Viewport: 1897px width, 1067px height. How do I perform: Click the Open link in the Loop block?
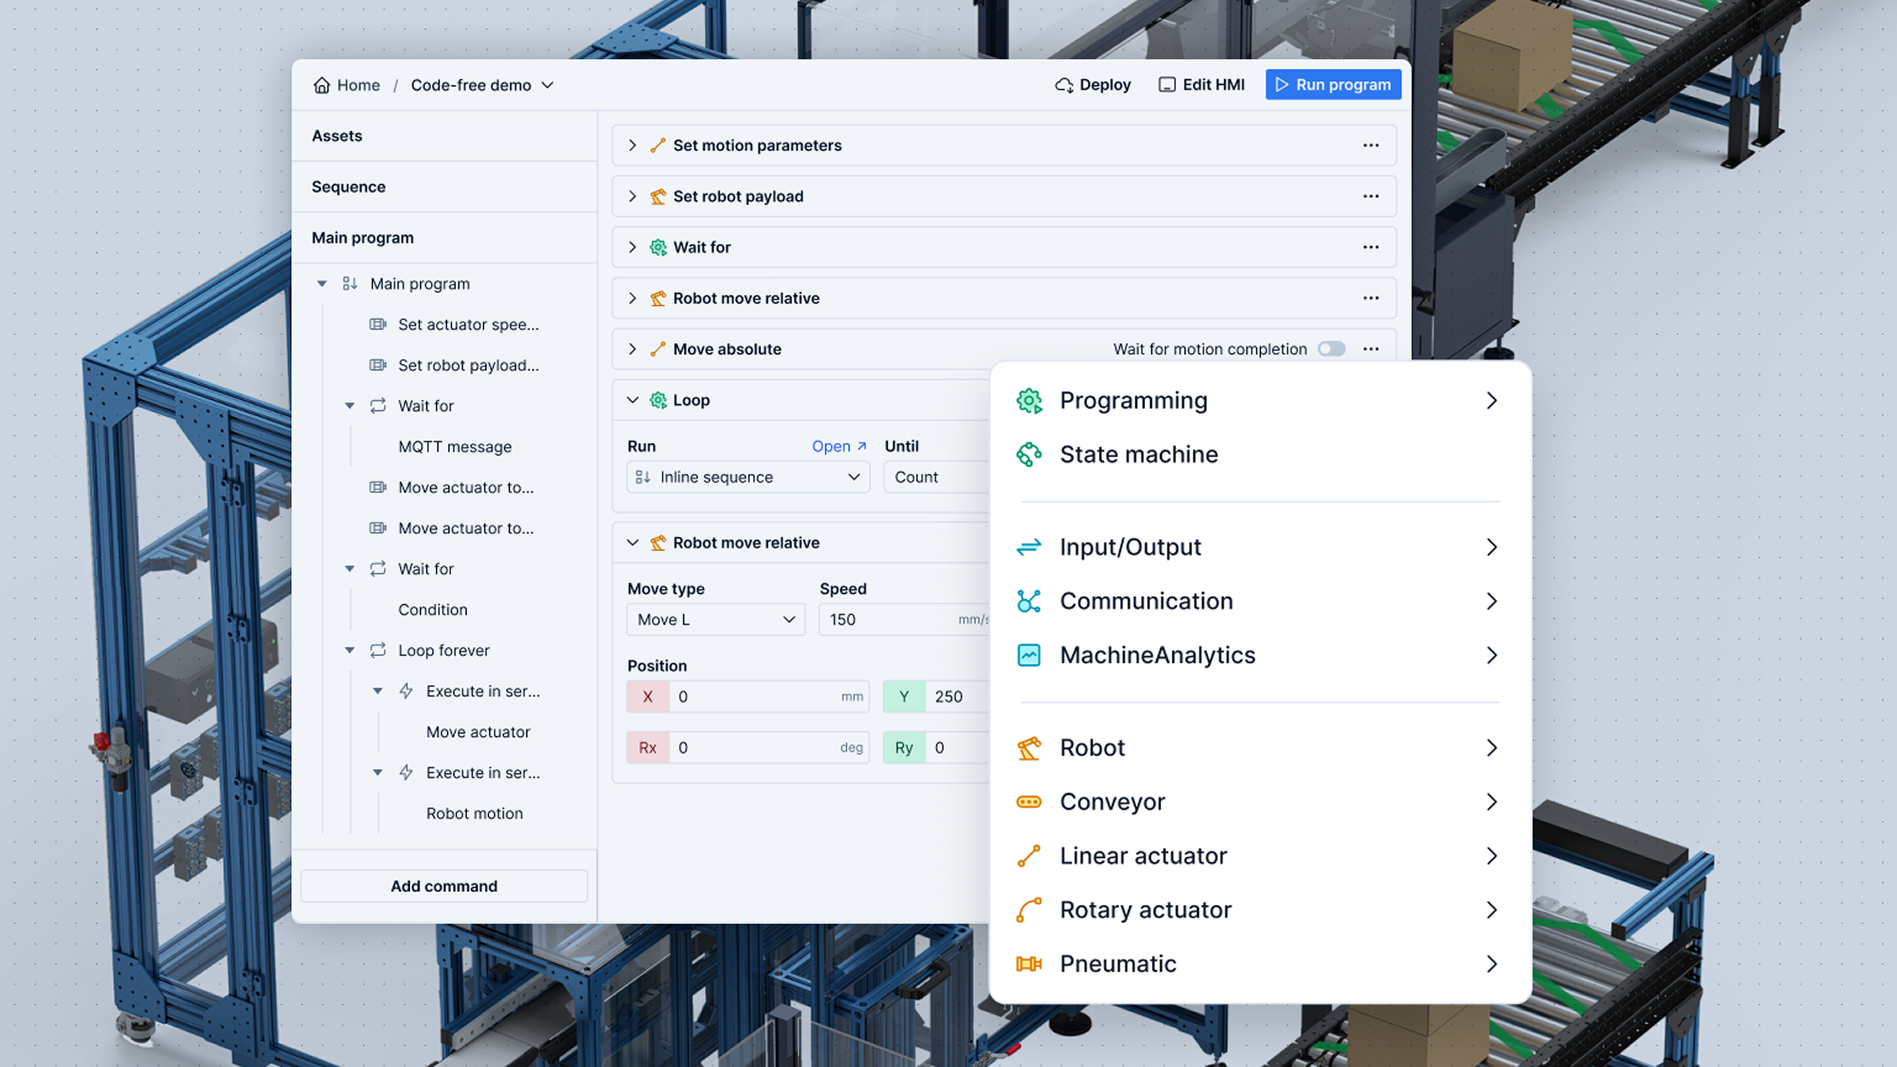(838, 446)
